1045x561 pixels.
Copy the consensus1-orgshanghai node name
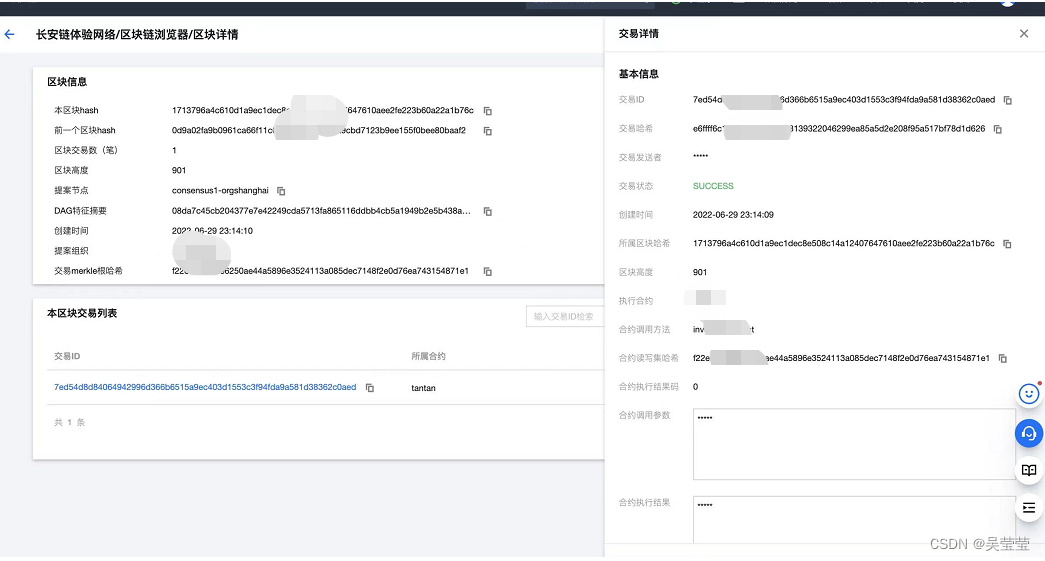281,191
